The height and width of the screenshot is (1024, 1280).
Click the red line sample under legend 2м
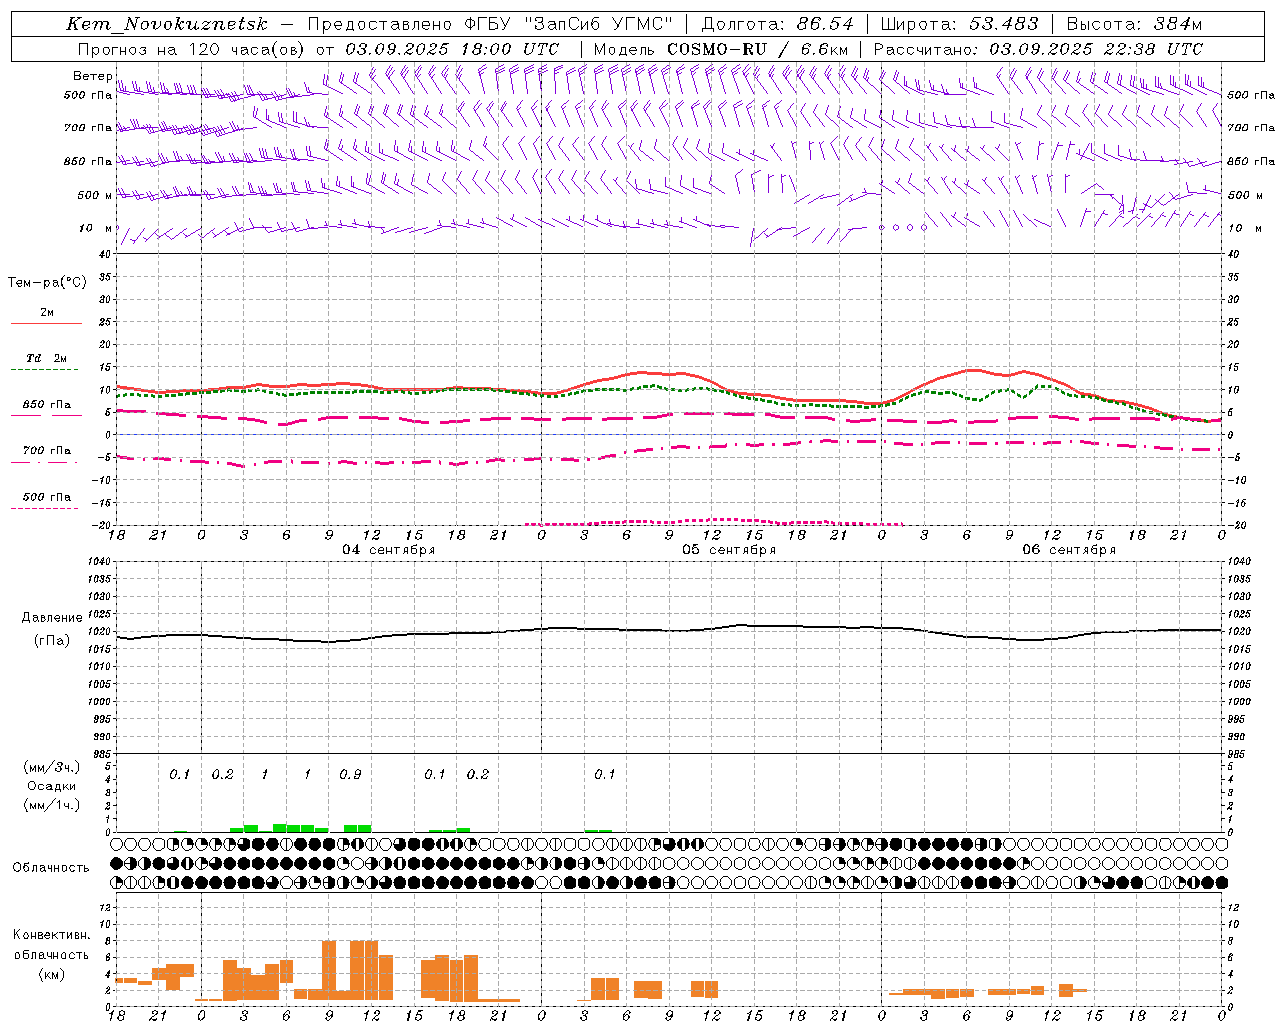46,324
